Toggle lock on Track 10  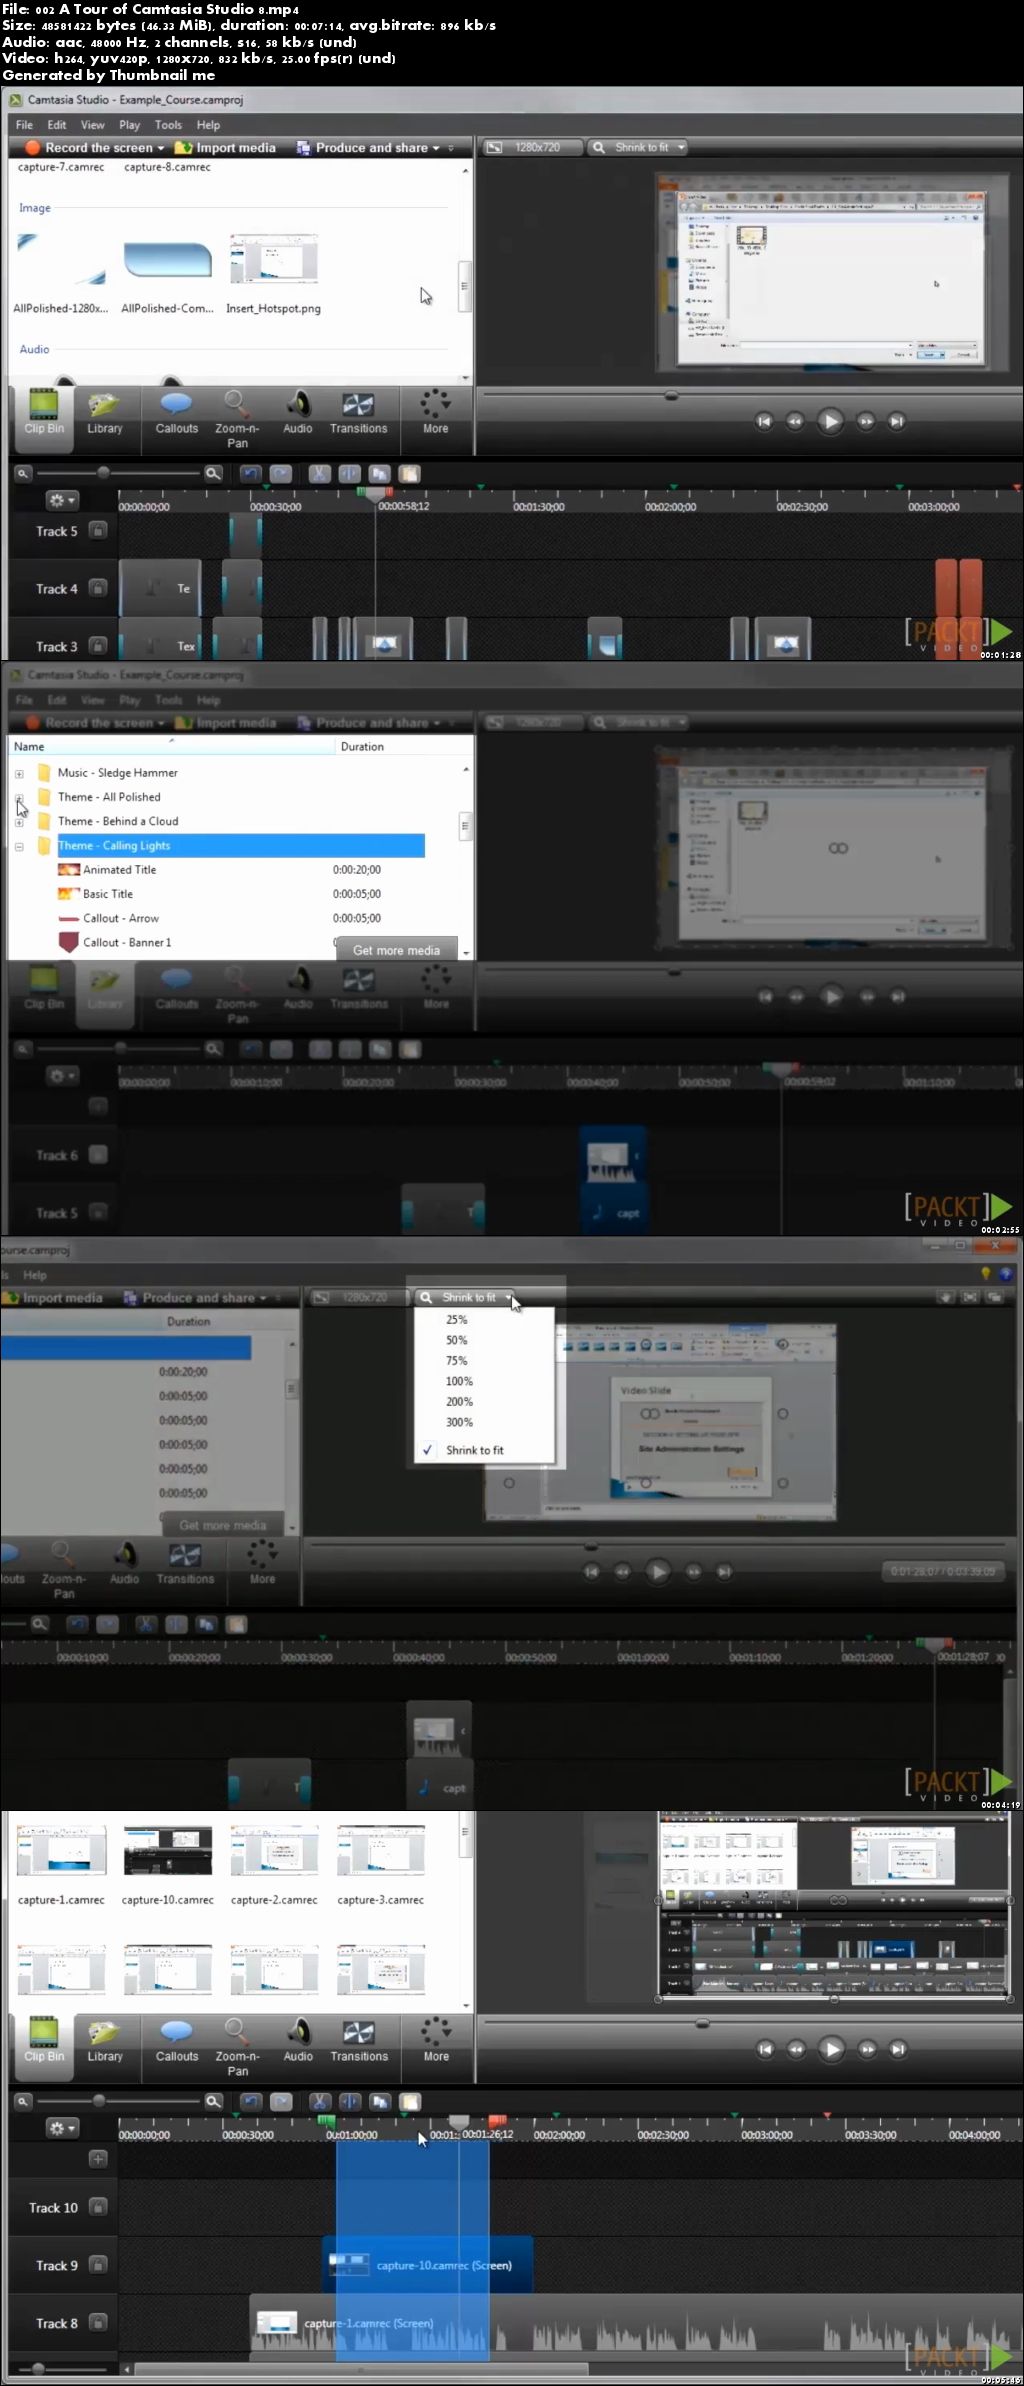pos(98,2207)
